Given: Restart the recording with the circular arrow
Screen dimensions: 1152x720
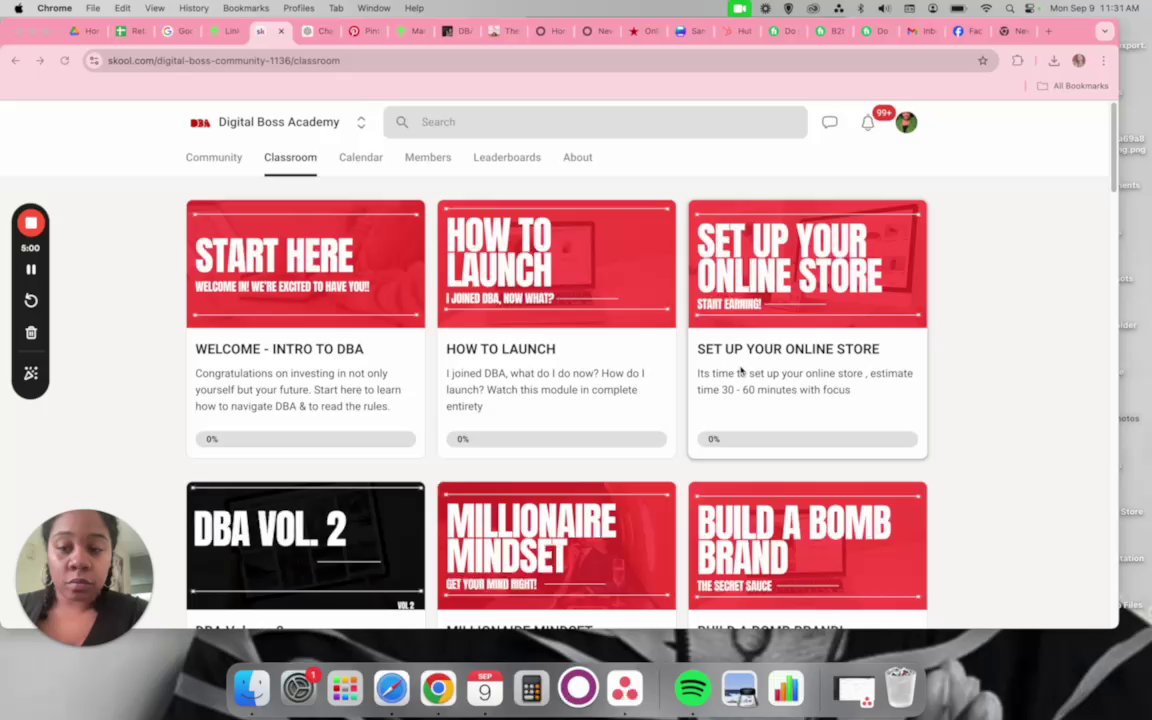Looking at the screenshot, I should 31,300.
